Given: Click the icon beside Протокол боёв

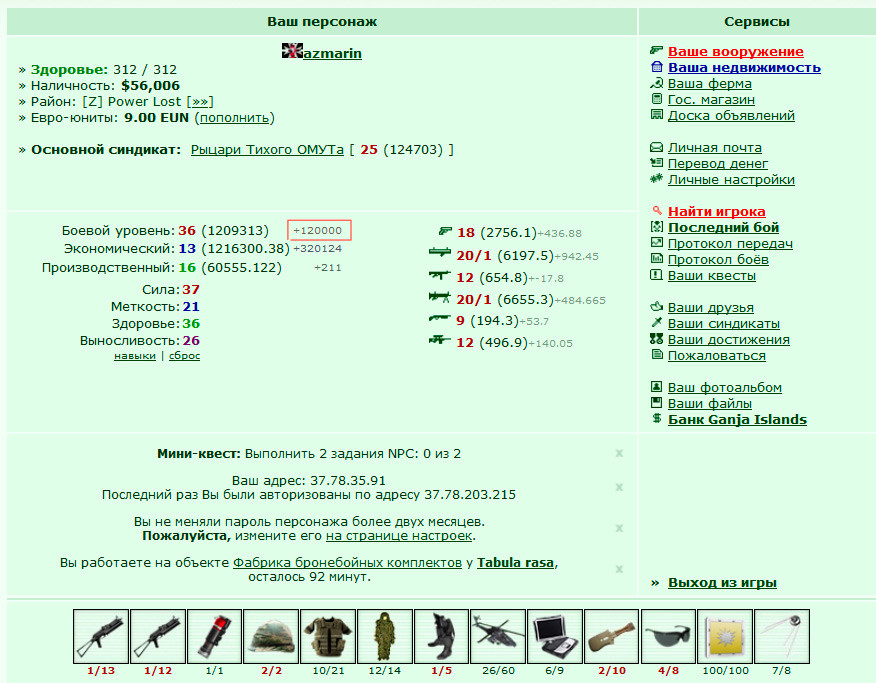Looking at the screenshot, I should pyautogui.click(x=656, y=259).
